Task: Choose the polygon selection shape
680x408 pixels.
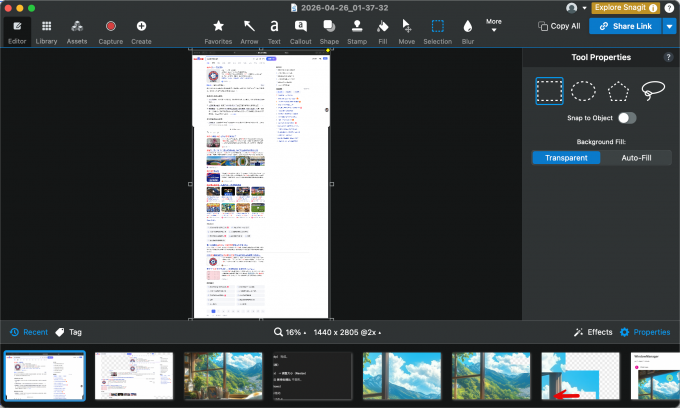Action: tap(618, 91)
